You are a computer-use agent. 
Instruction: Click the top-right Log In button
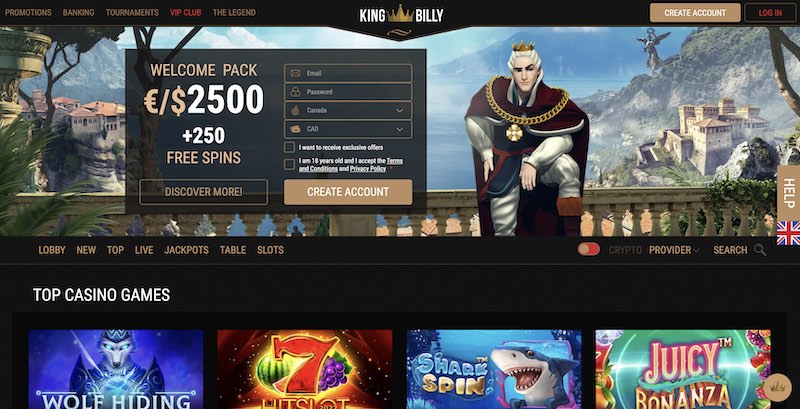pyautogui.click(x=770, y=13)
